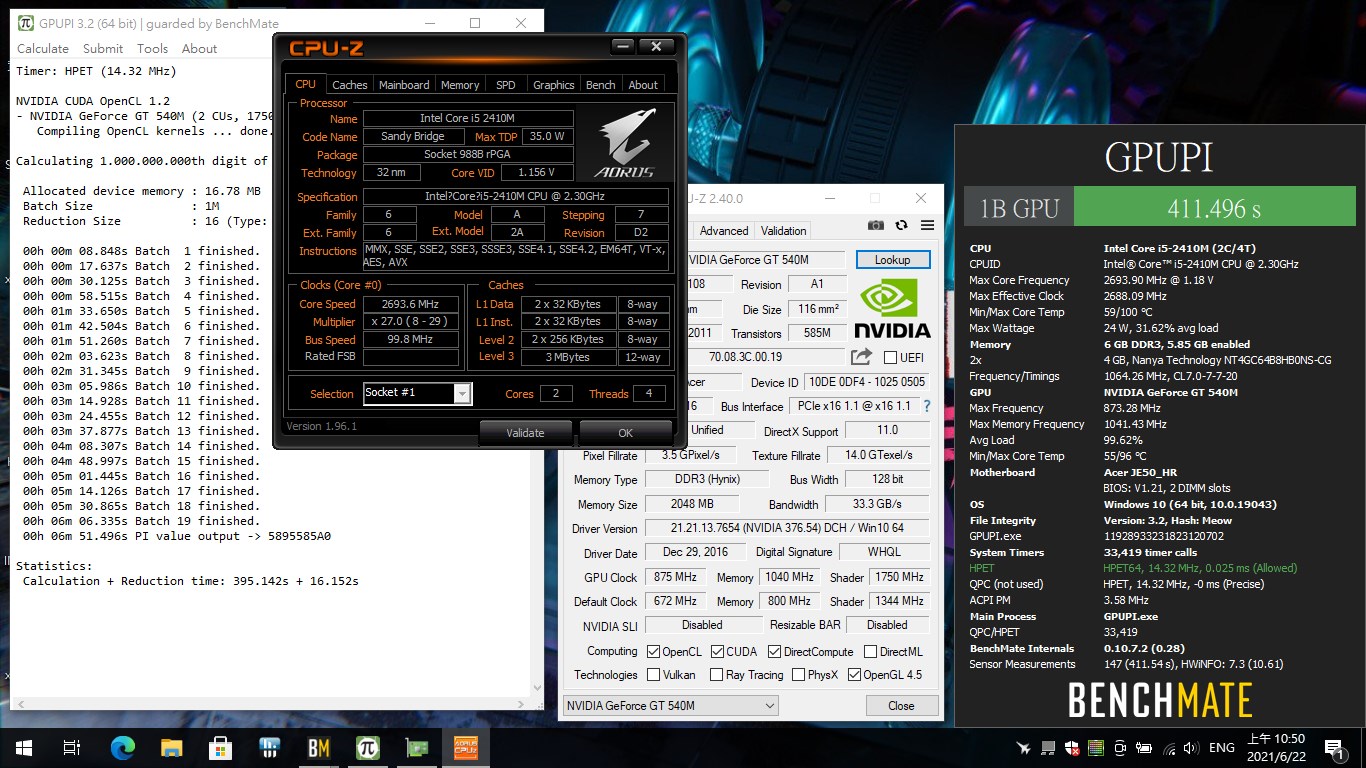Open the GPU-Z GeForce GT 540M device dropdown

[671, 705]
